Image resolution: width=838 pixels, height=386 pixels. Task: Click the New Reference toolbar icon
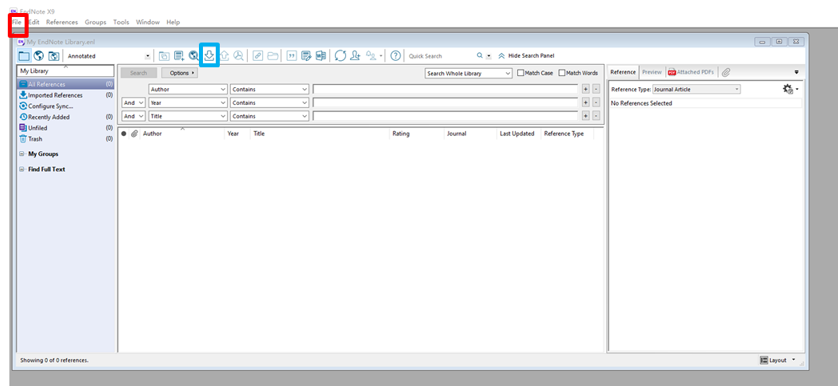179,56
